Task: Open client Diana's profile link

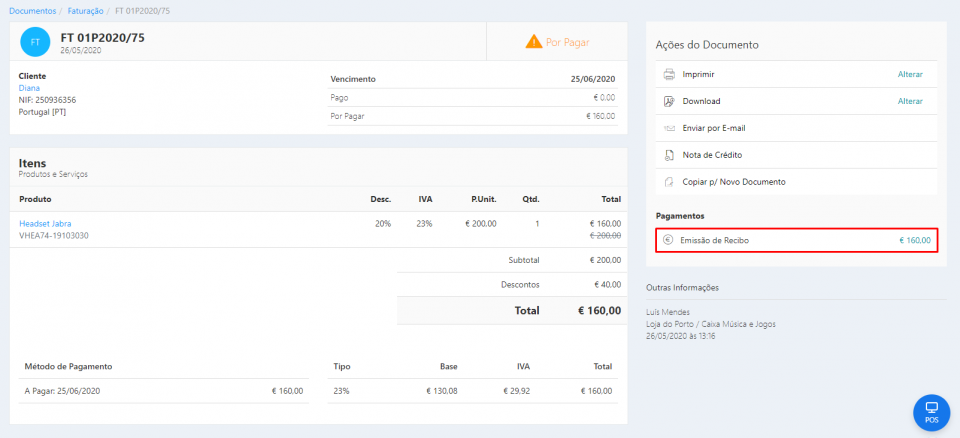Action: [x=29, y=88]
